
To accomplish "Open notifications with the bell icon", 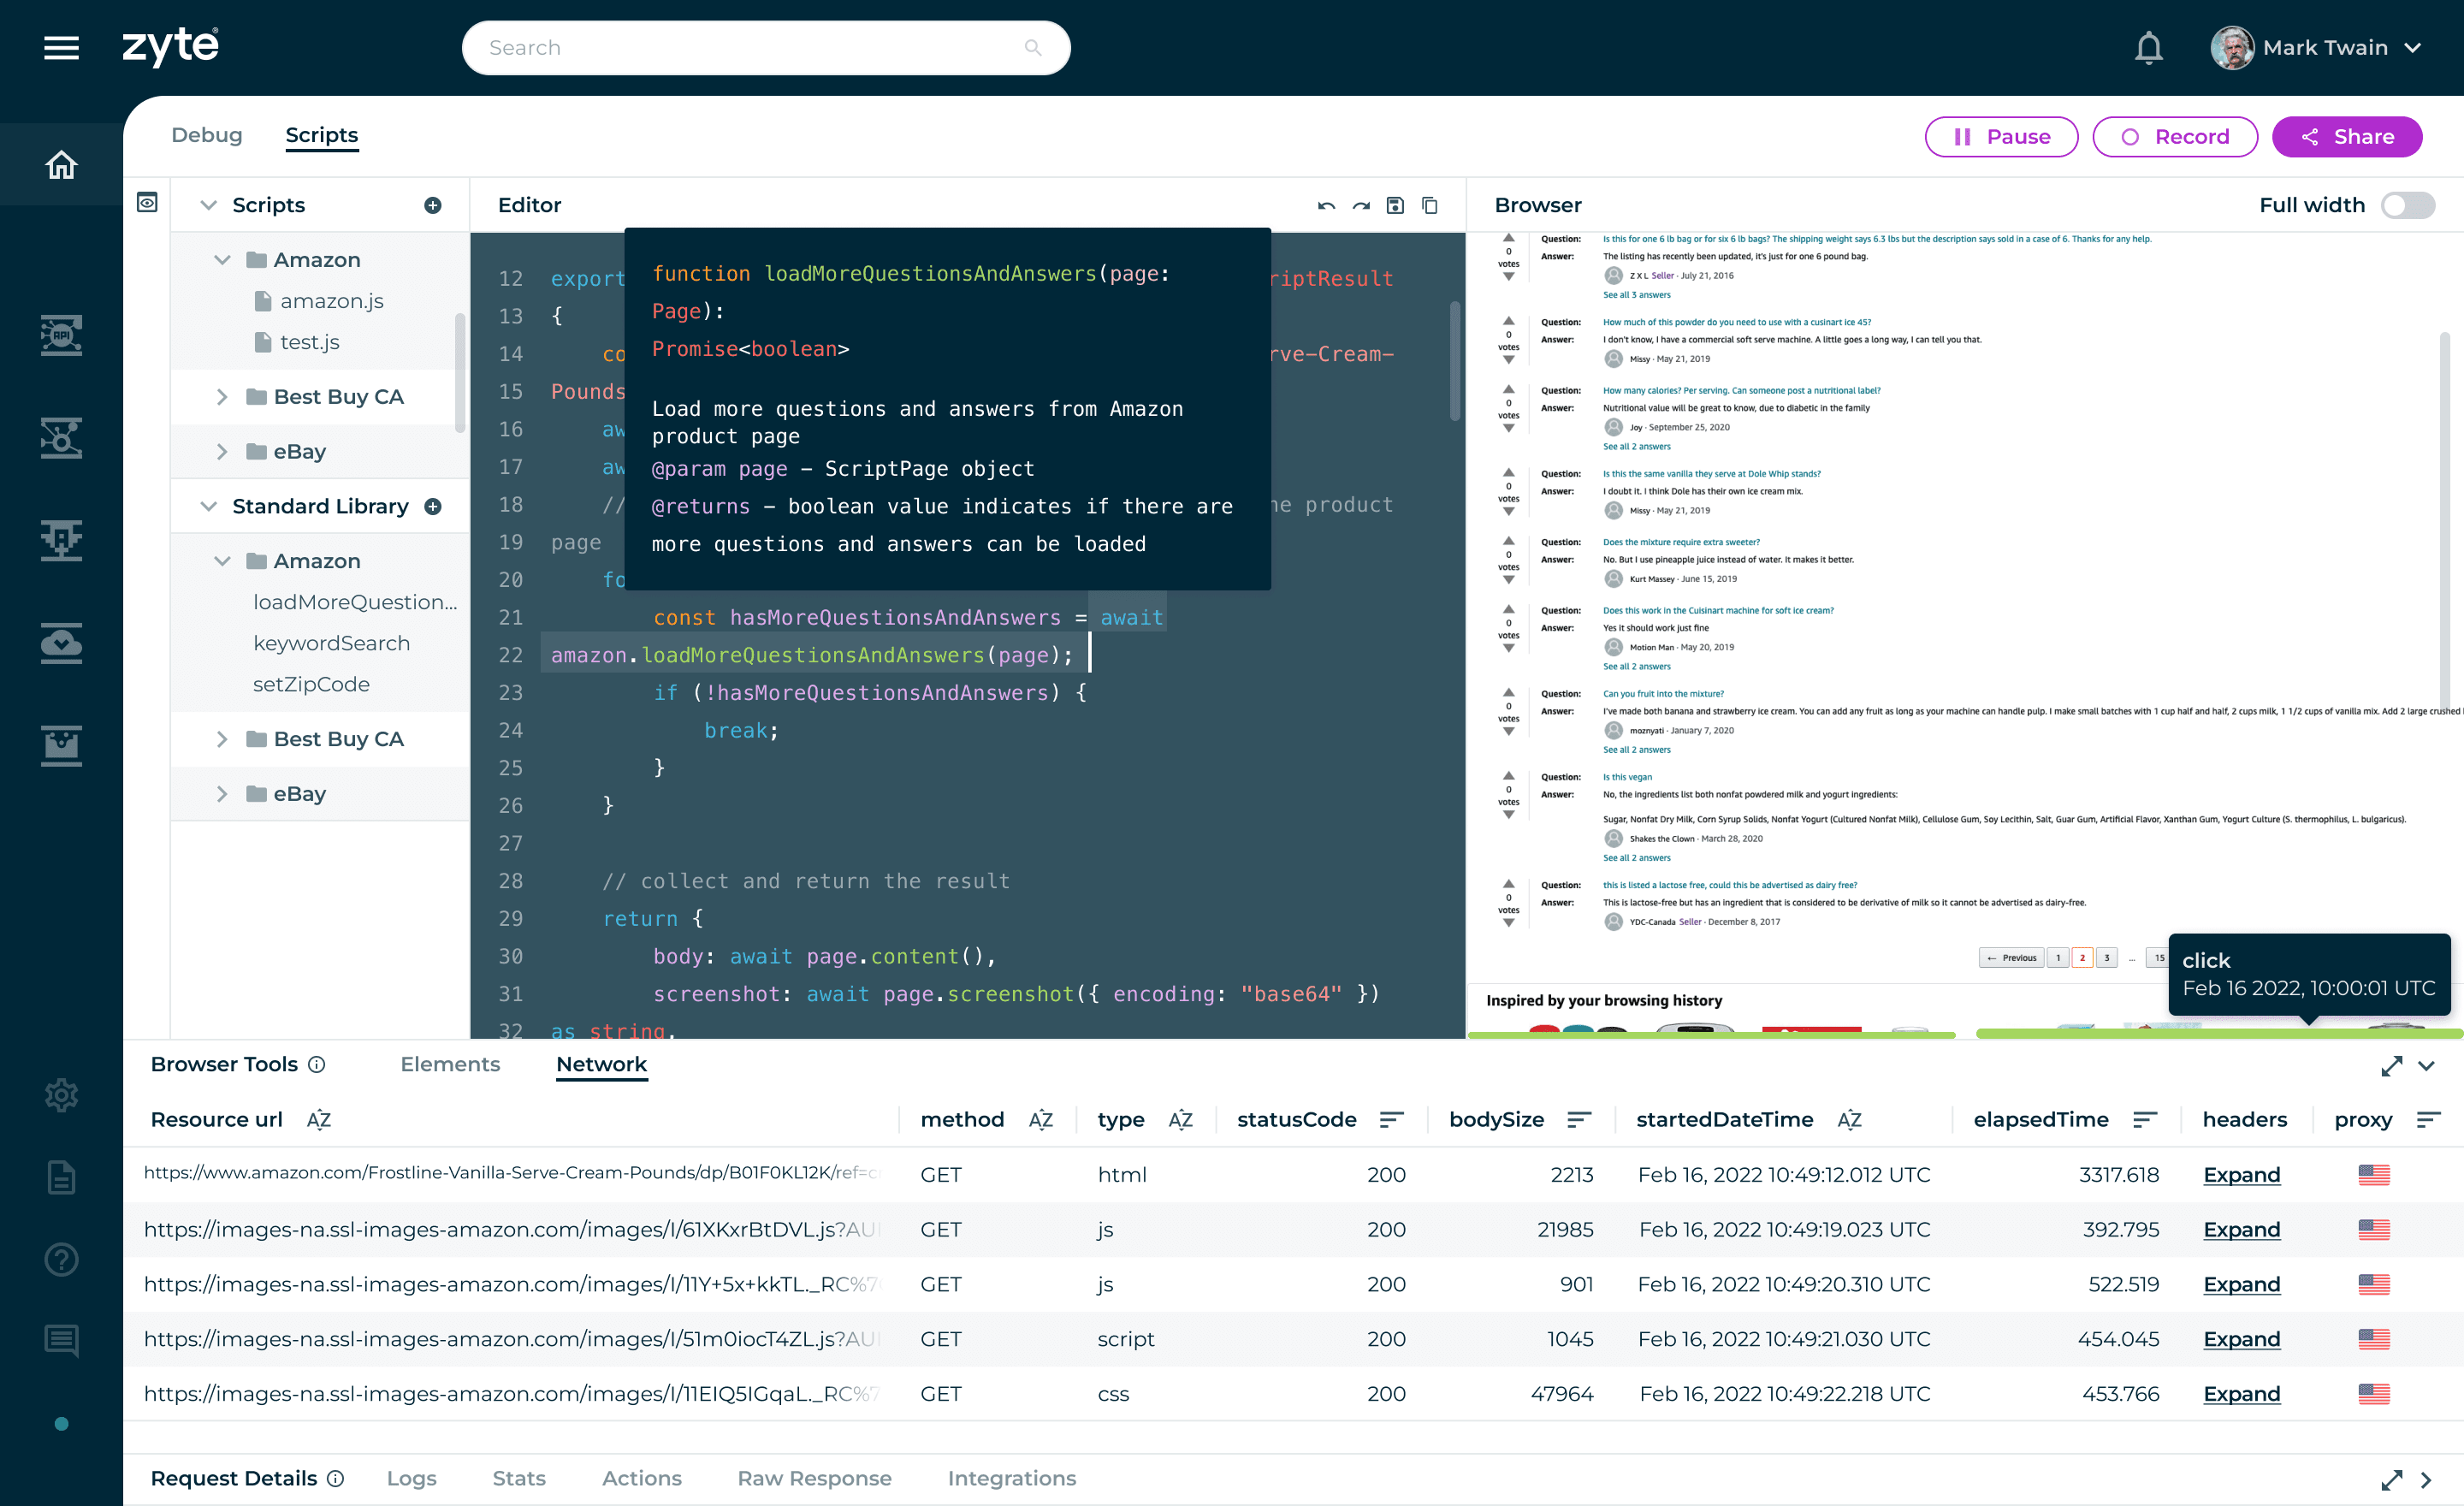I will point(2148,48).
